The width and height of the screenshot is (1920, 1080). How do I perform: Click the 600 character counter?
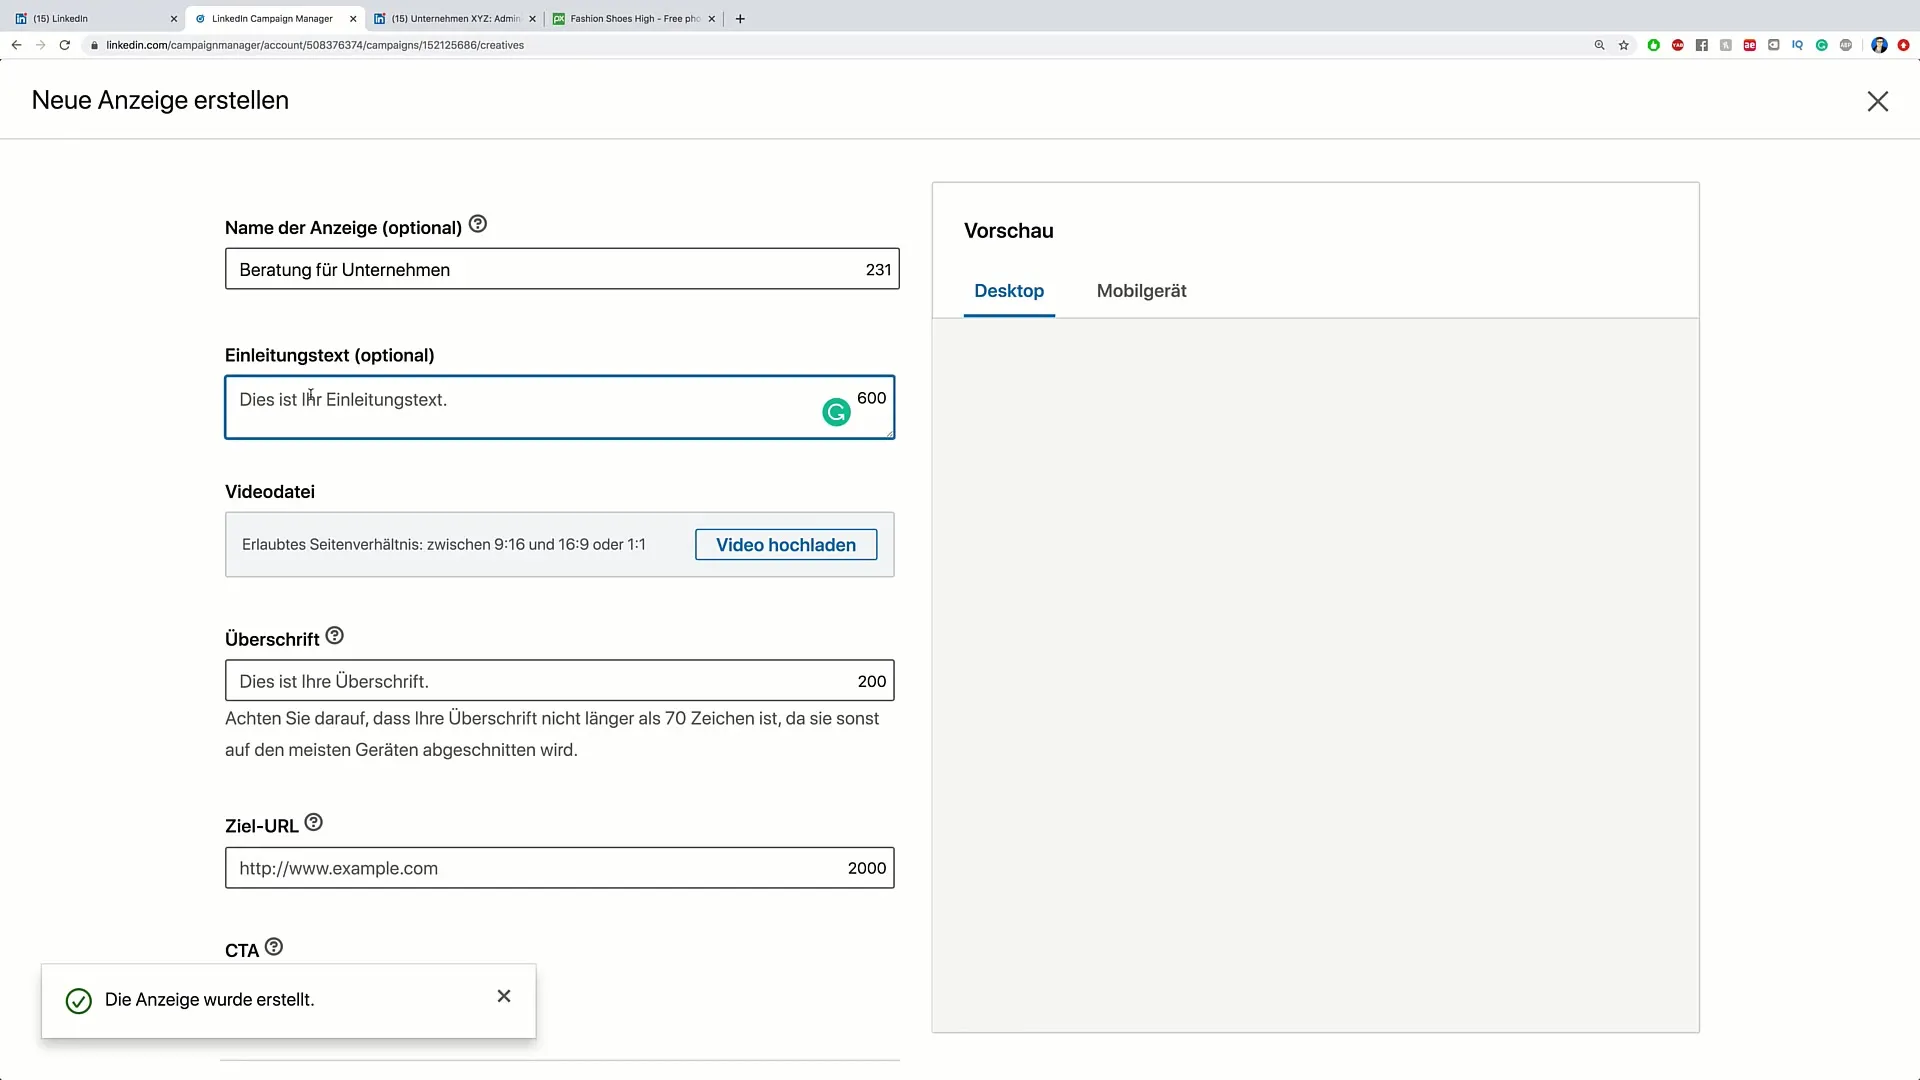tap(872, 398)
